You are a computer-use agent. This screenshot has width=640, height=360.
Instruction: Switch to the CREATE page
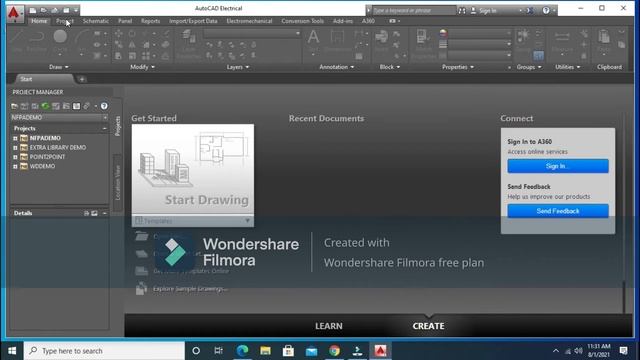(428, 326)
